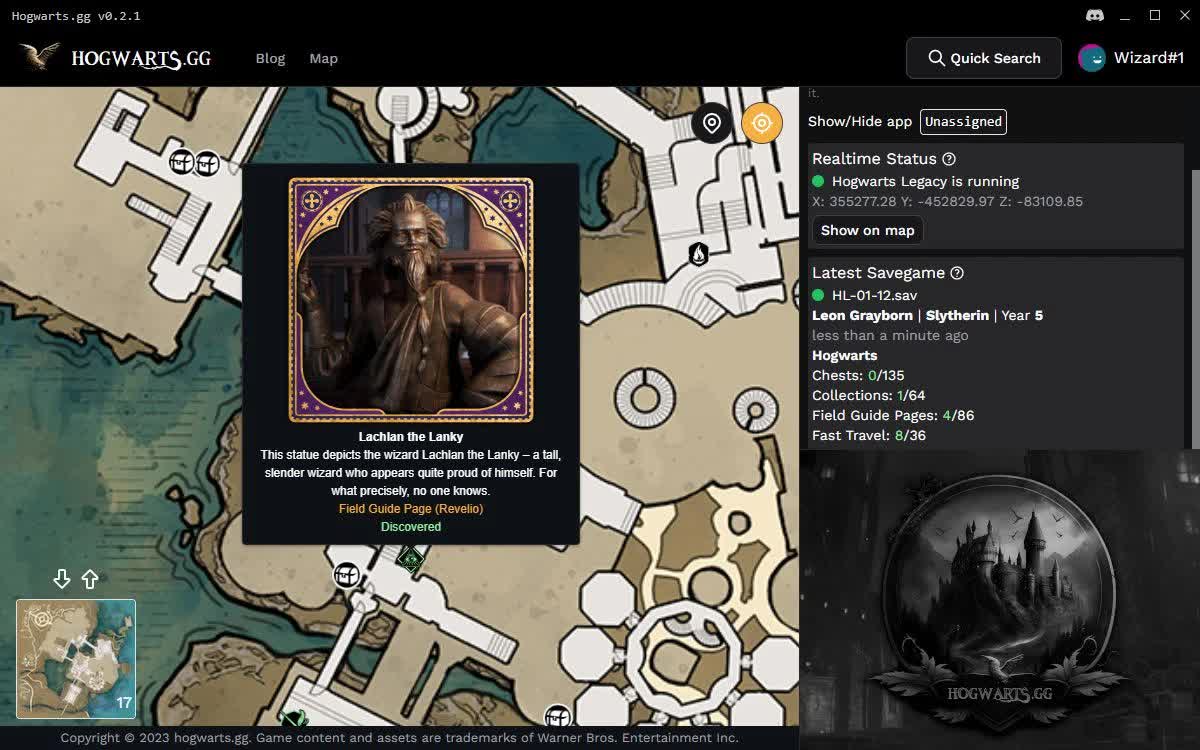Click the "Latest Savegame" heading
1200x750 pixels.
[x=878, y=273]
